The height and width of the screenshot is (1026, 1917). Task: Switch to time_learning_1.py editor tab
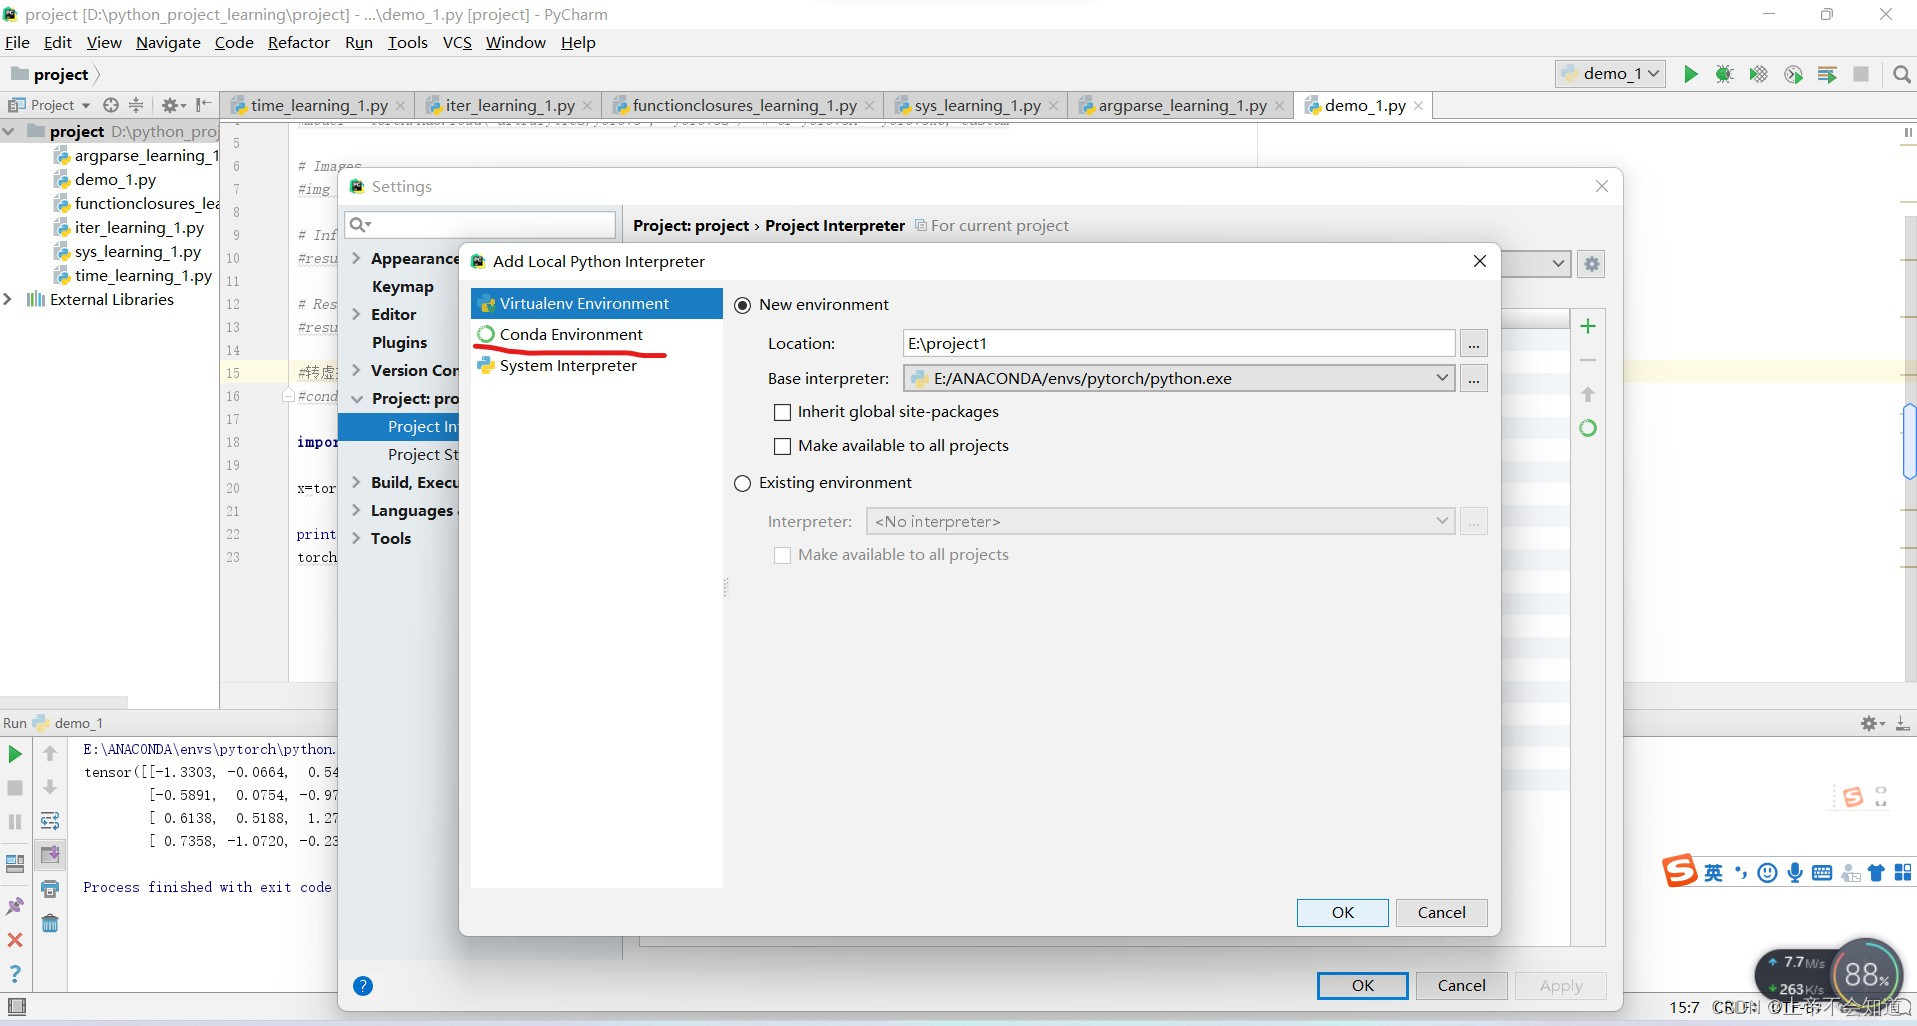click(318, 105)
